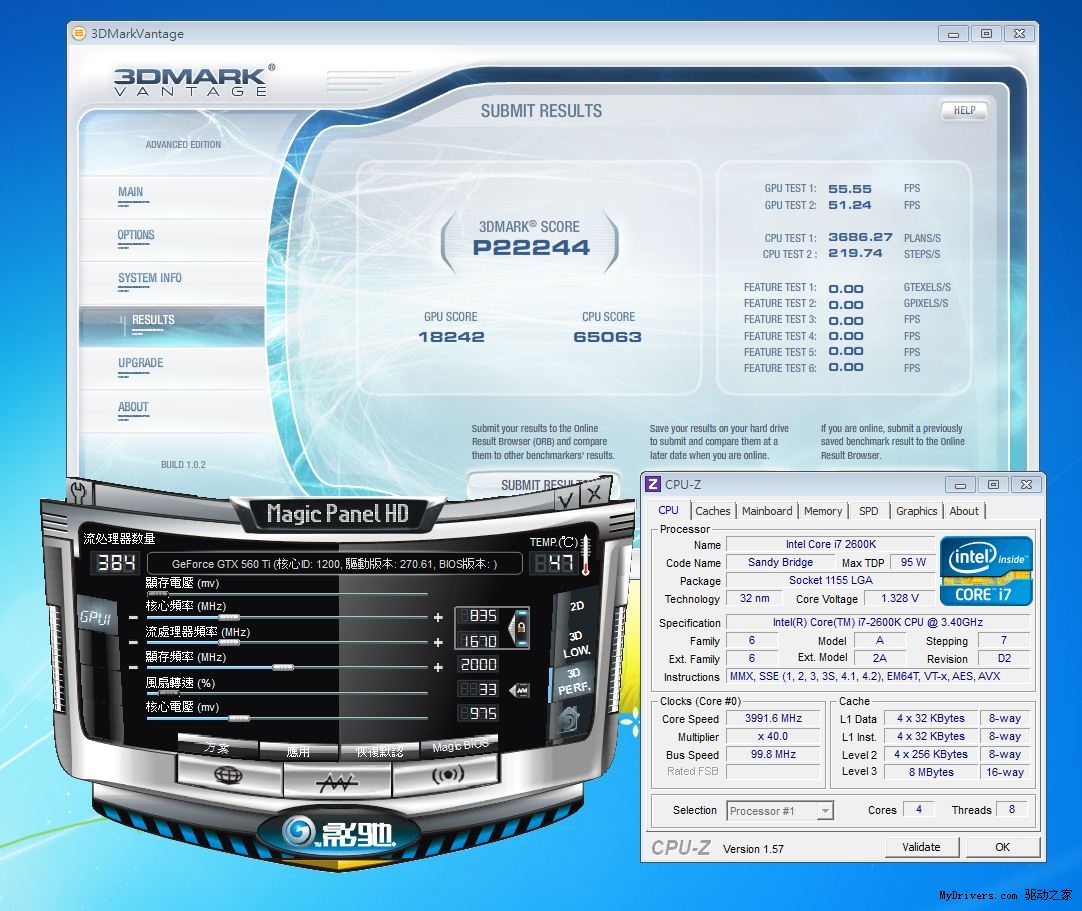1082x911 pixels.
Task: Increase core frequency with the plus icon
Action: click(x=438, y=618)
